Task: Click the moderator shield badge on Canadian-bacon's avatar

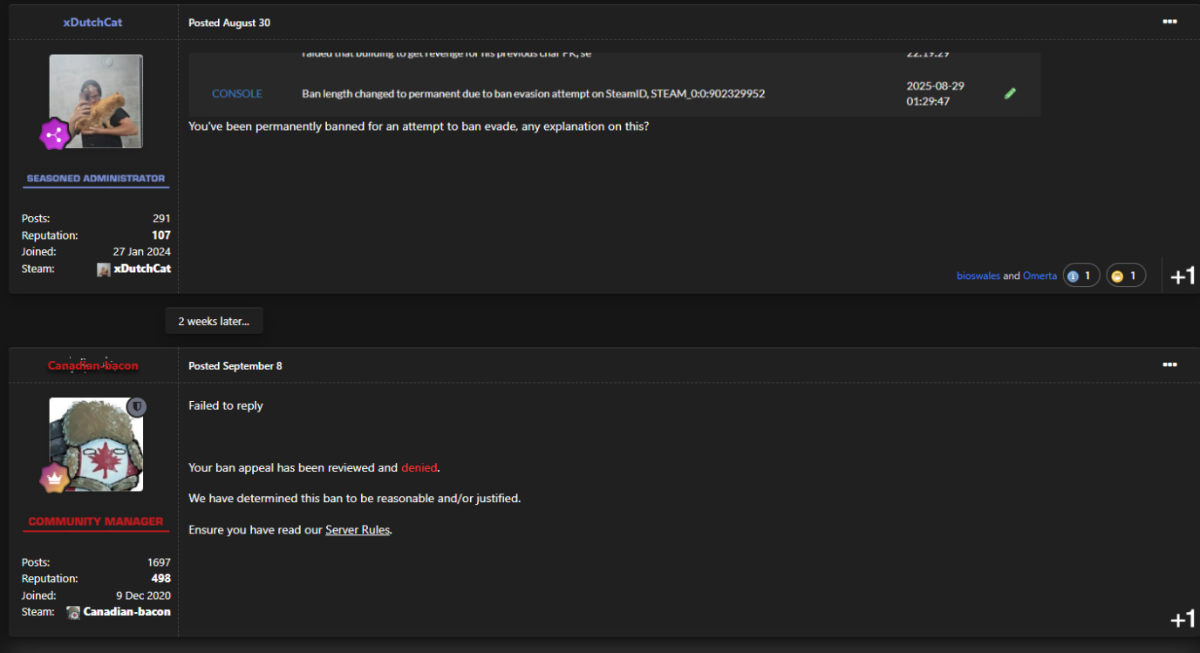Action: coord(137,407)
